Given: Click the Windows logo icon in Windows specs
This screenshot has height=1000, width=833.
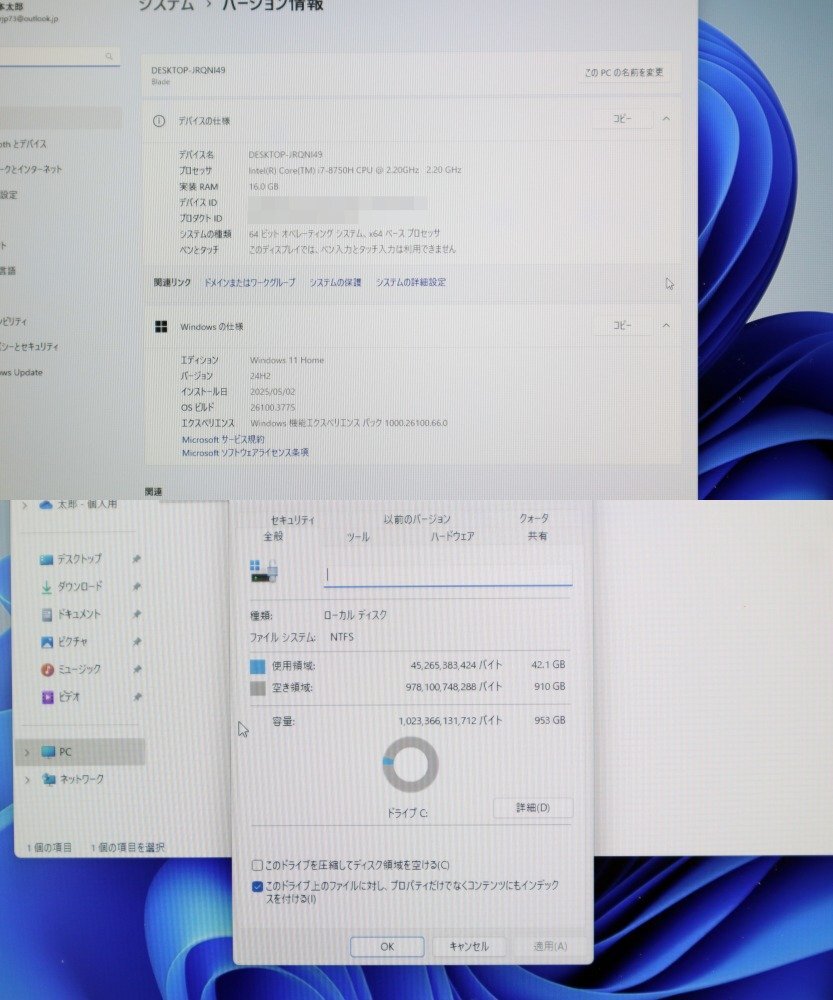Looking at the screenshot, I should 161,327.
